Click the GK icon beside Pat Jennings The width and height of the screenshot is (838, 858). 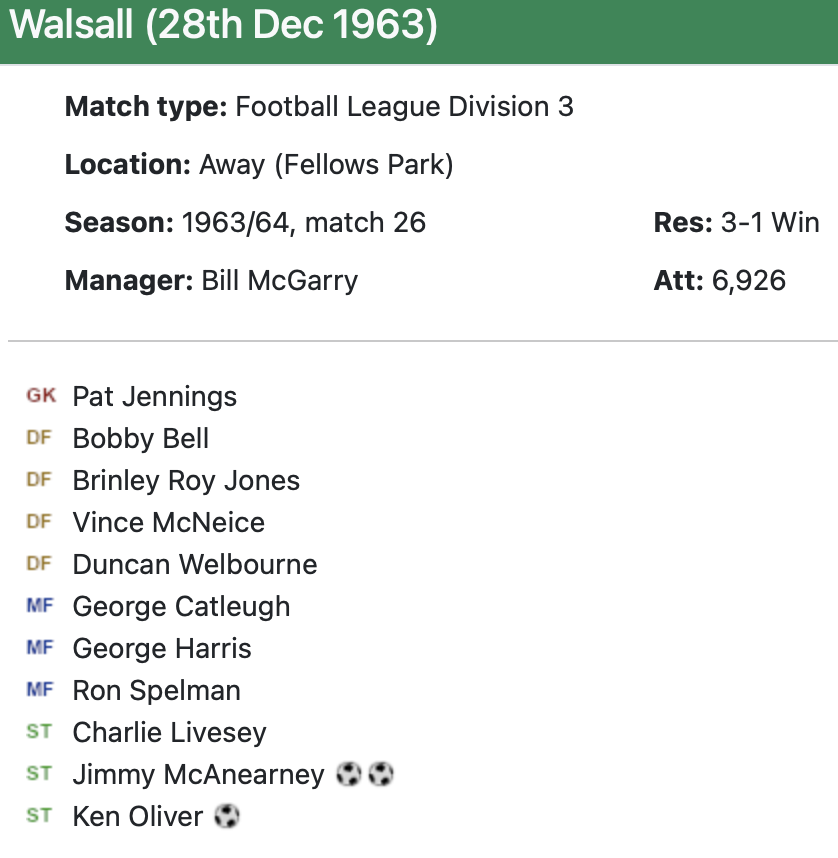point(41,396)
